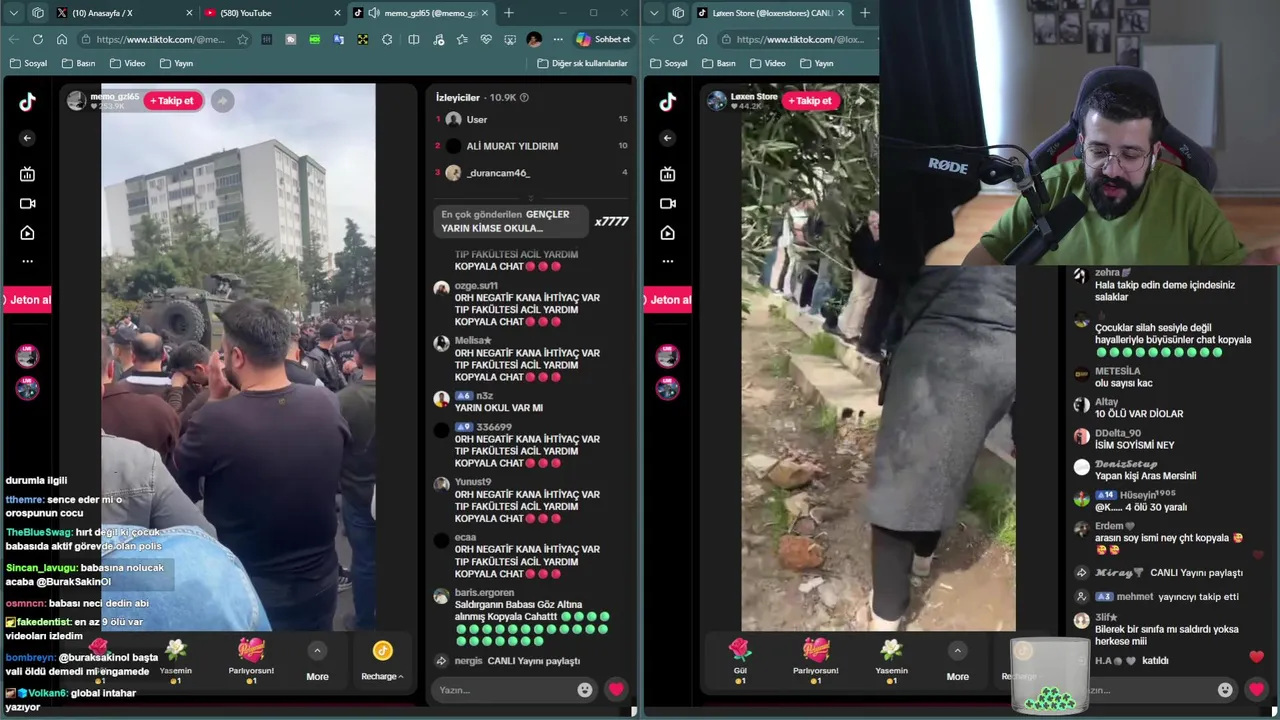Image resolution: width=1280 pixels, height=720 pixels.
Task: Click the left browser address bar URL
Action: pos(160,39)
